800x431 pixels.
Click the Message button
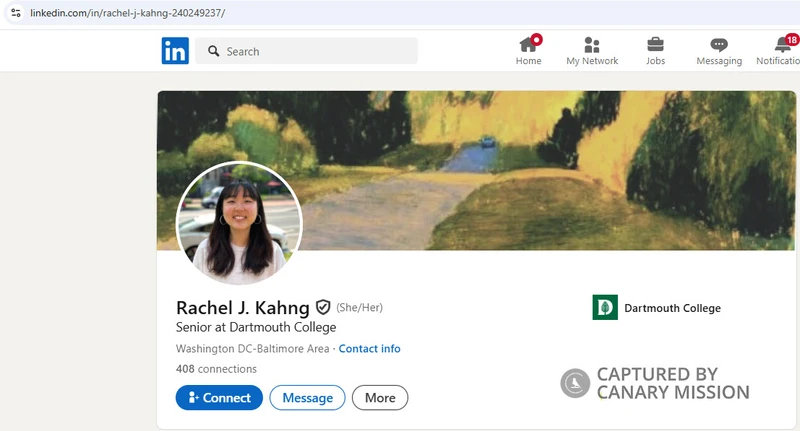[308, 398]
